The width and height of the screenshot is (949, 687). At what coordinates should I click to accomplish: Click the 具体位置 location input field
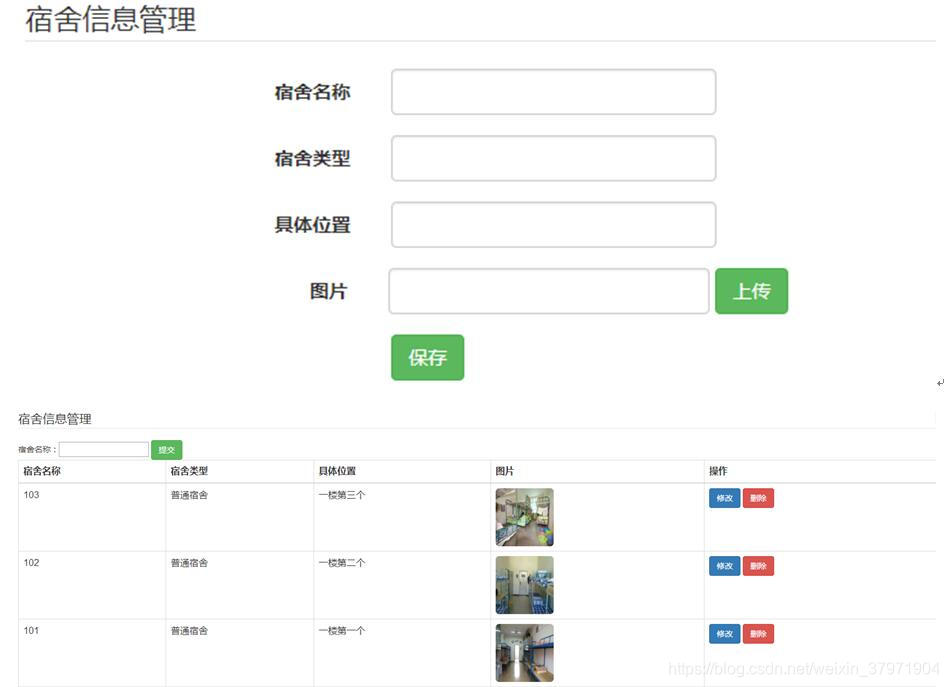[552, 224]
